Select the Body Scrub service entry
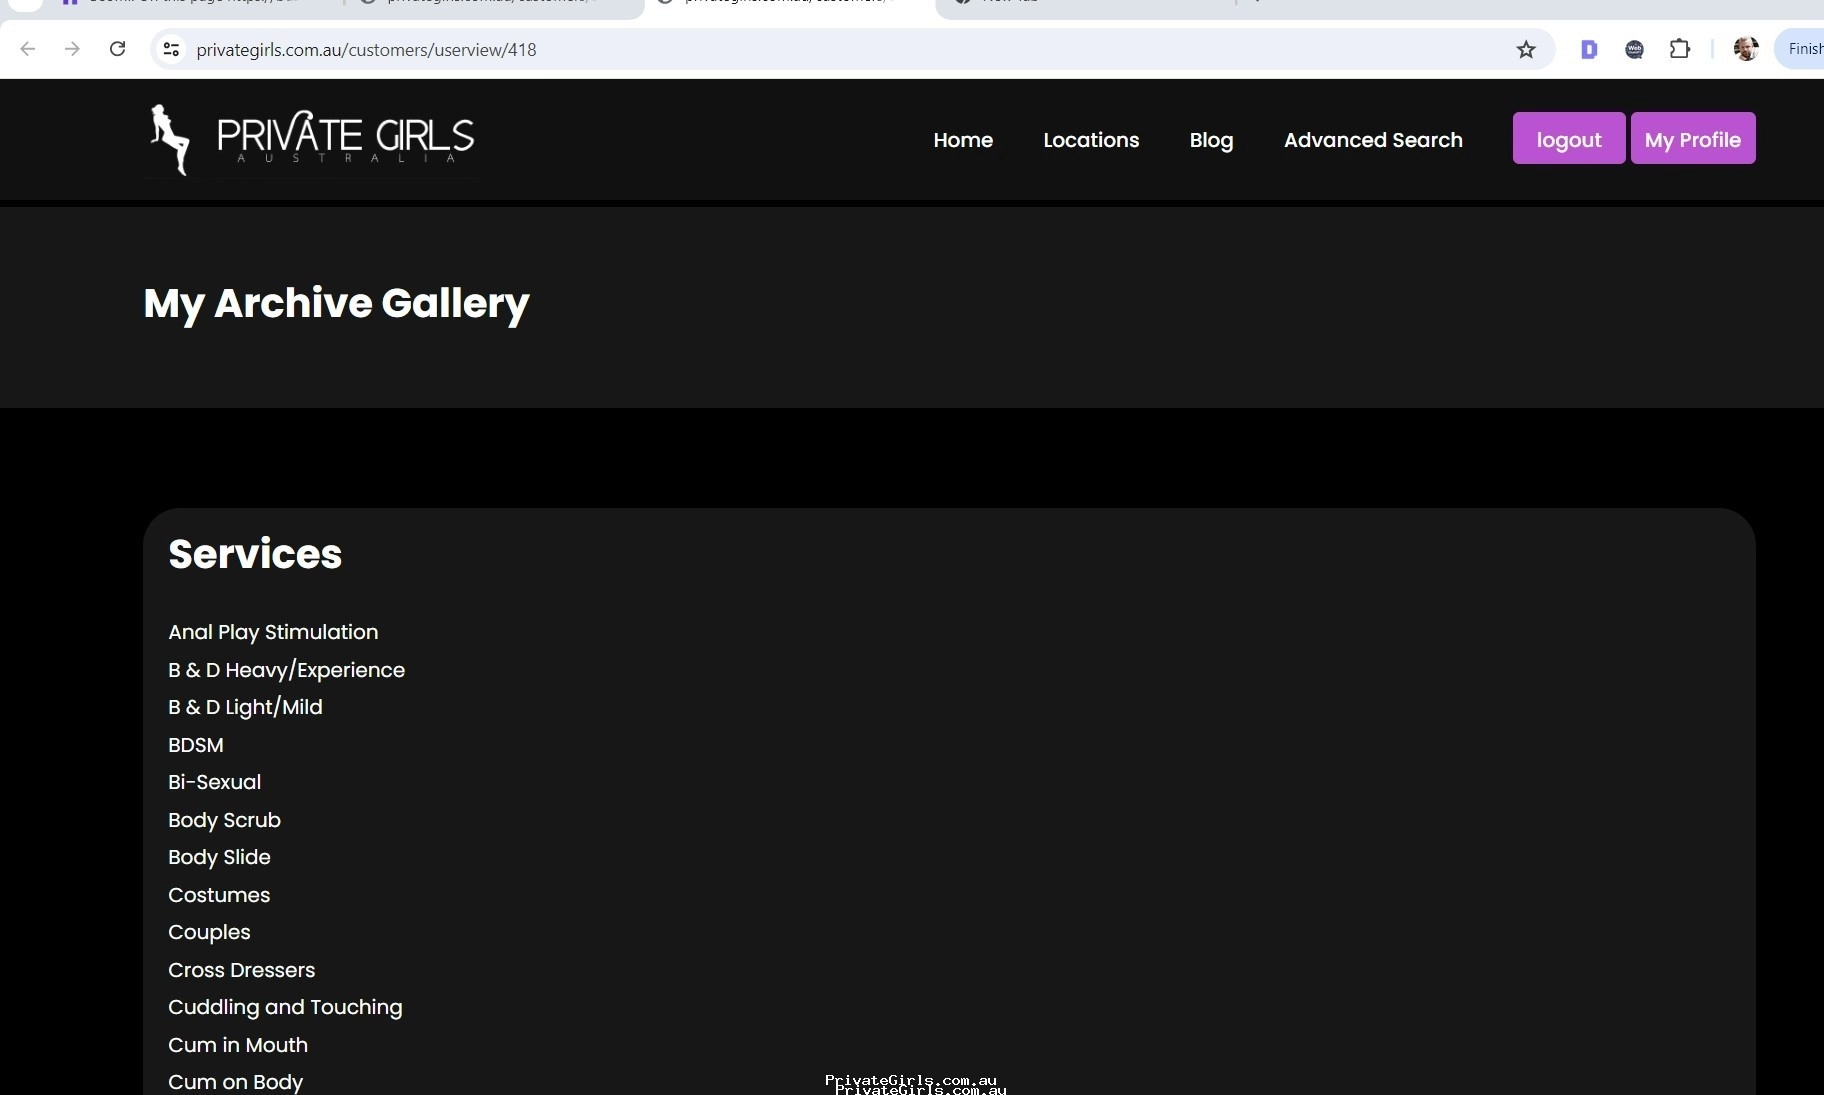 (x=224, y=820)
